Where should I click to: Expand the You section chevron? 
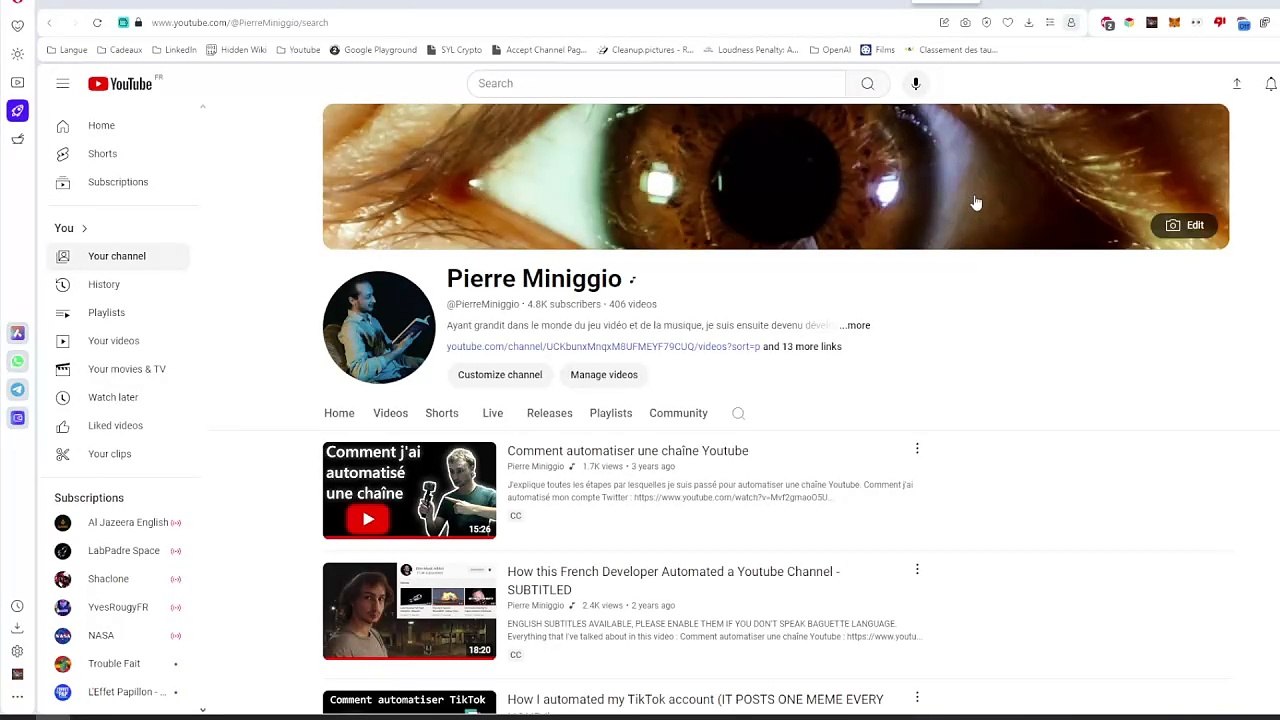(84, 228)
